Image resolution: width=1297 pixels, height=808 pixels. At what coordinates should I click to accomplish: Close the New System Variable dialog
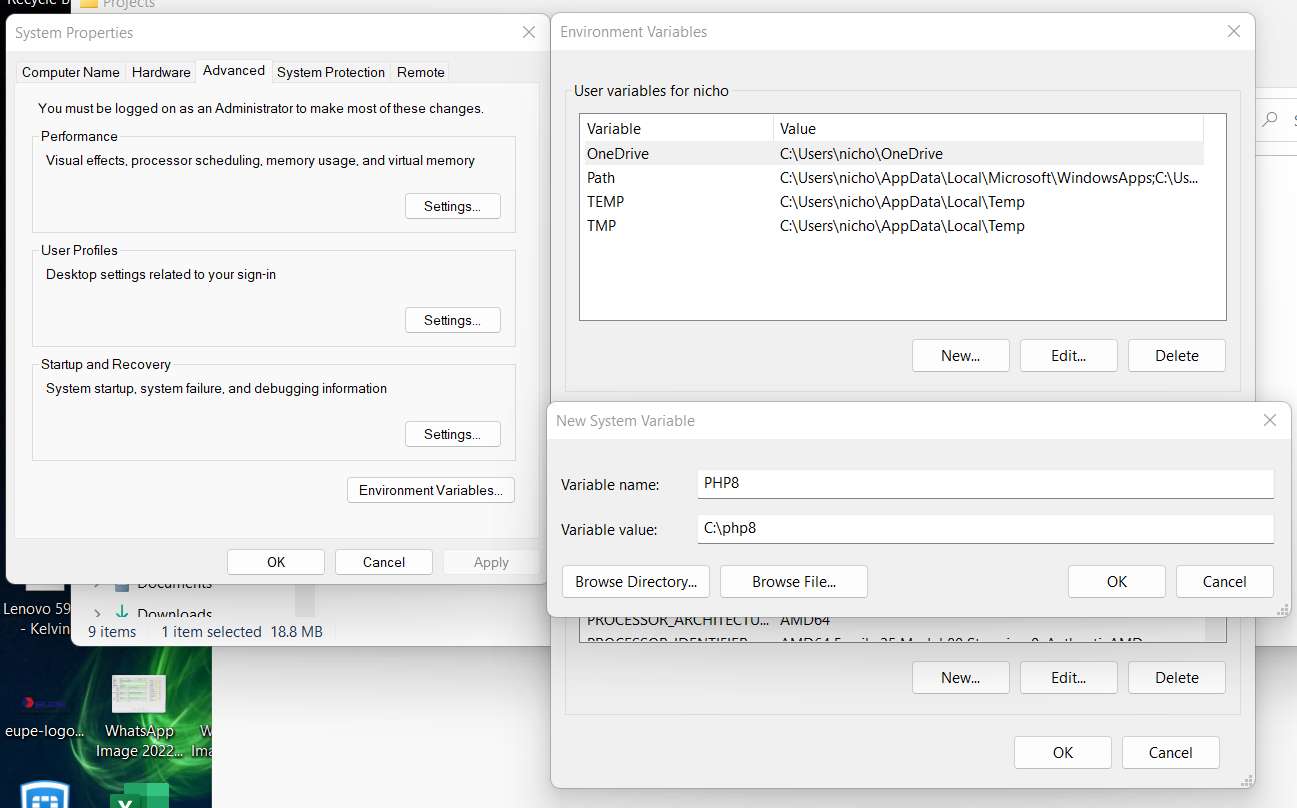tap(1269, 421)
